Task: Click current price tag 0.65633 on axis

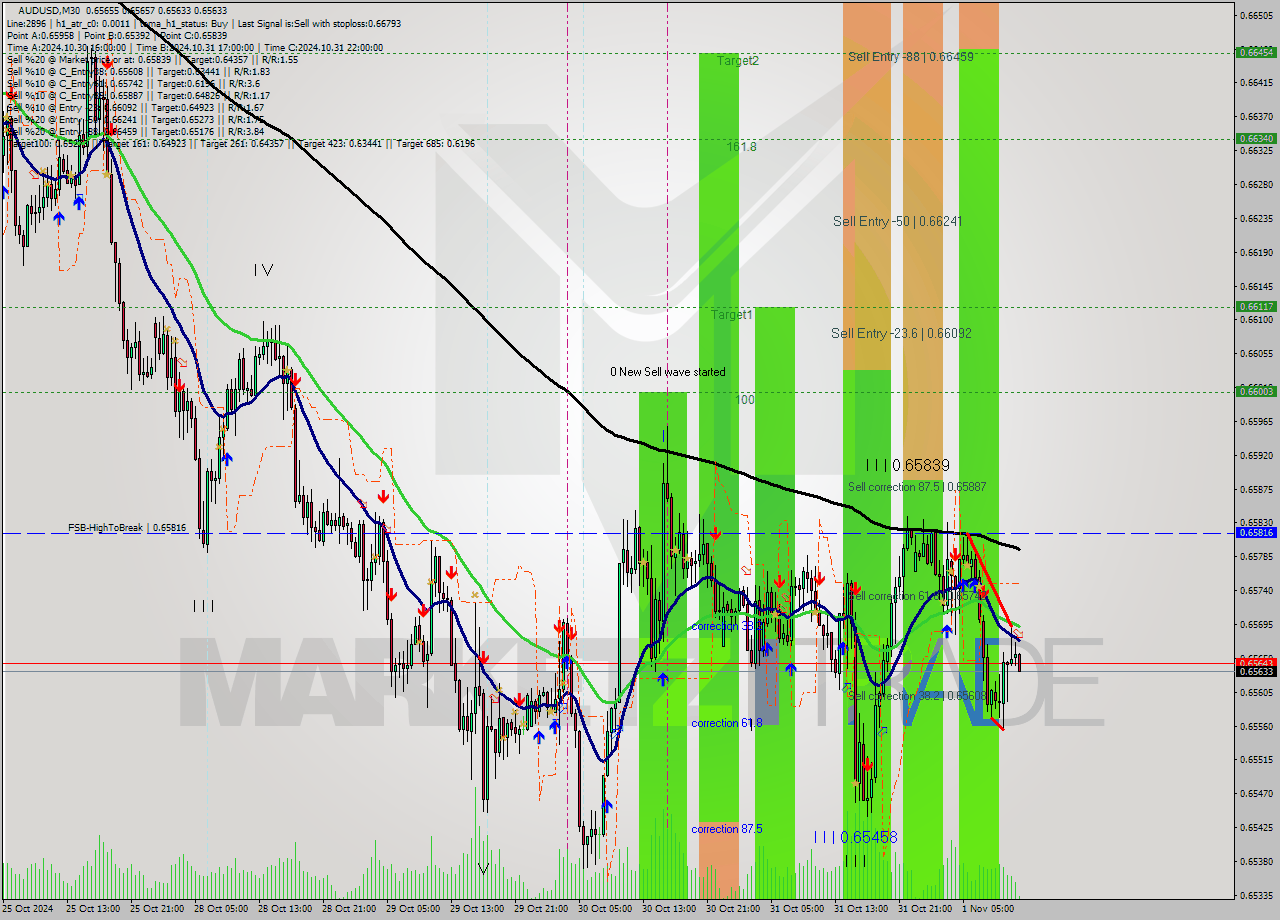Action: [1256, 671]
